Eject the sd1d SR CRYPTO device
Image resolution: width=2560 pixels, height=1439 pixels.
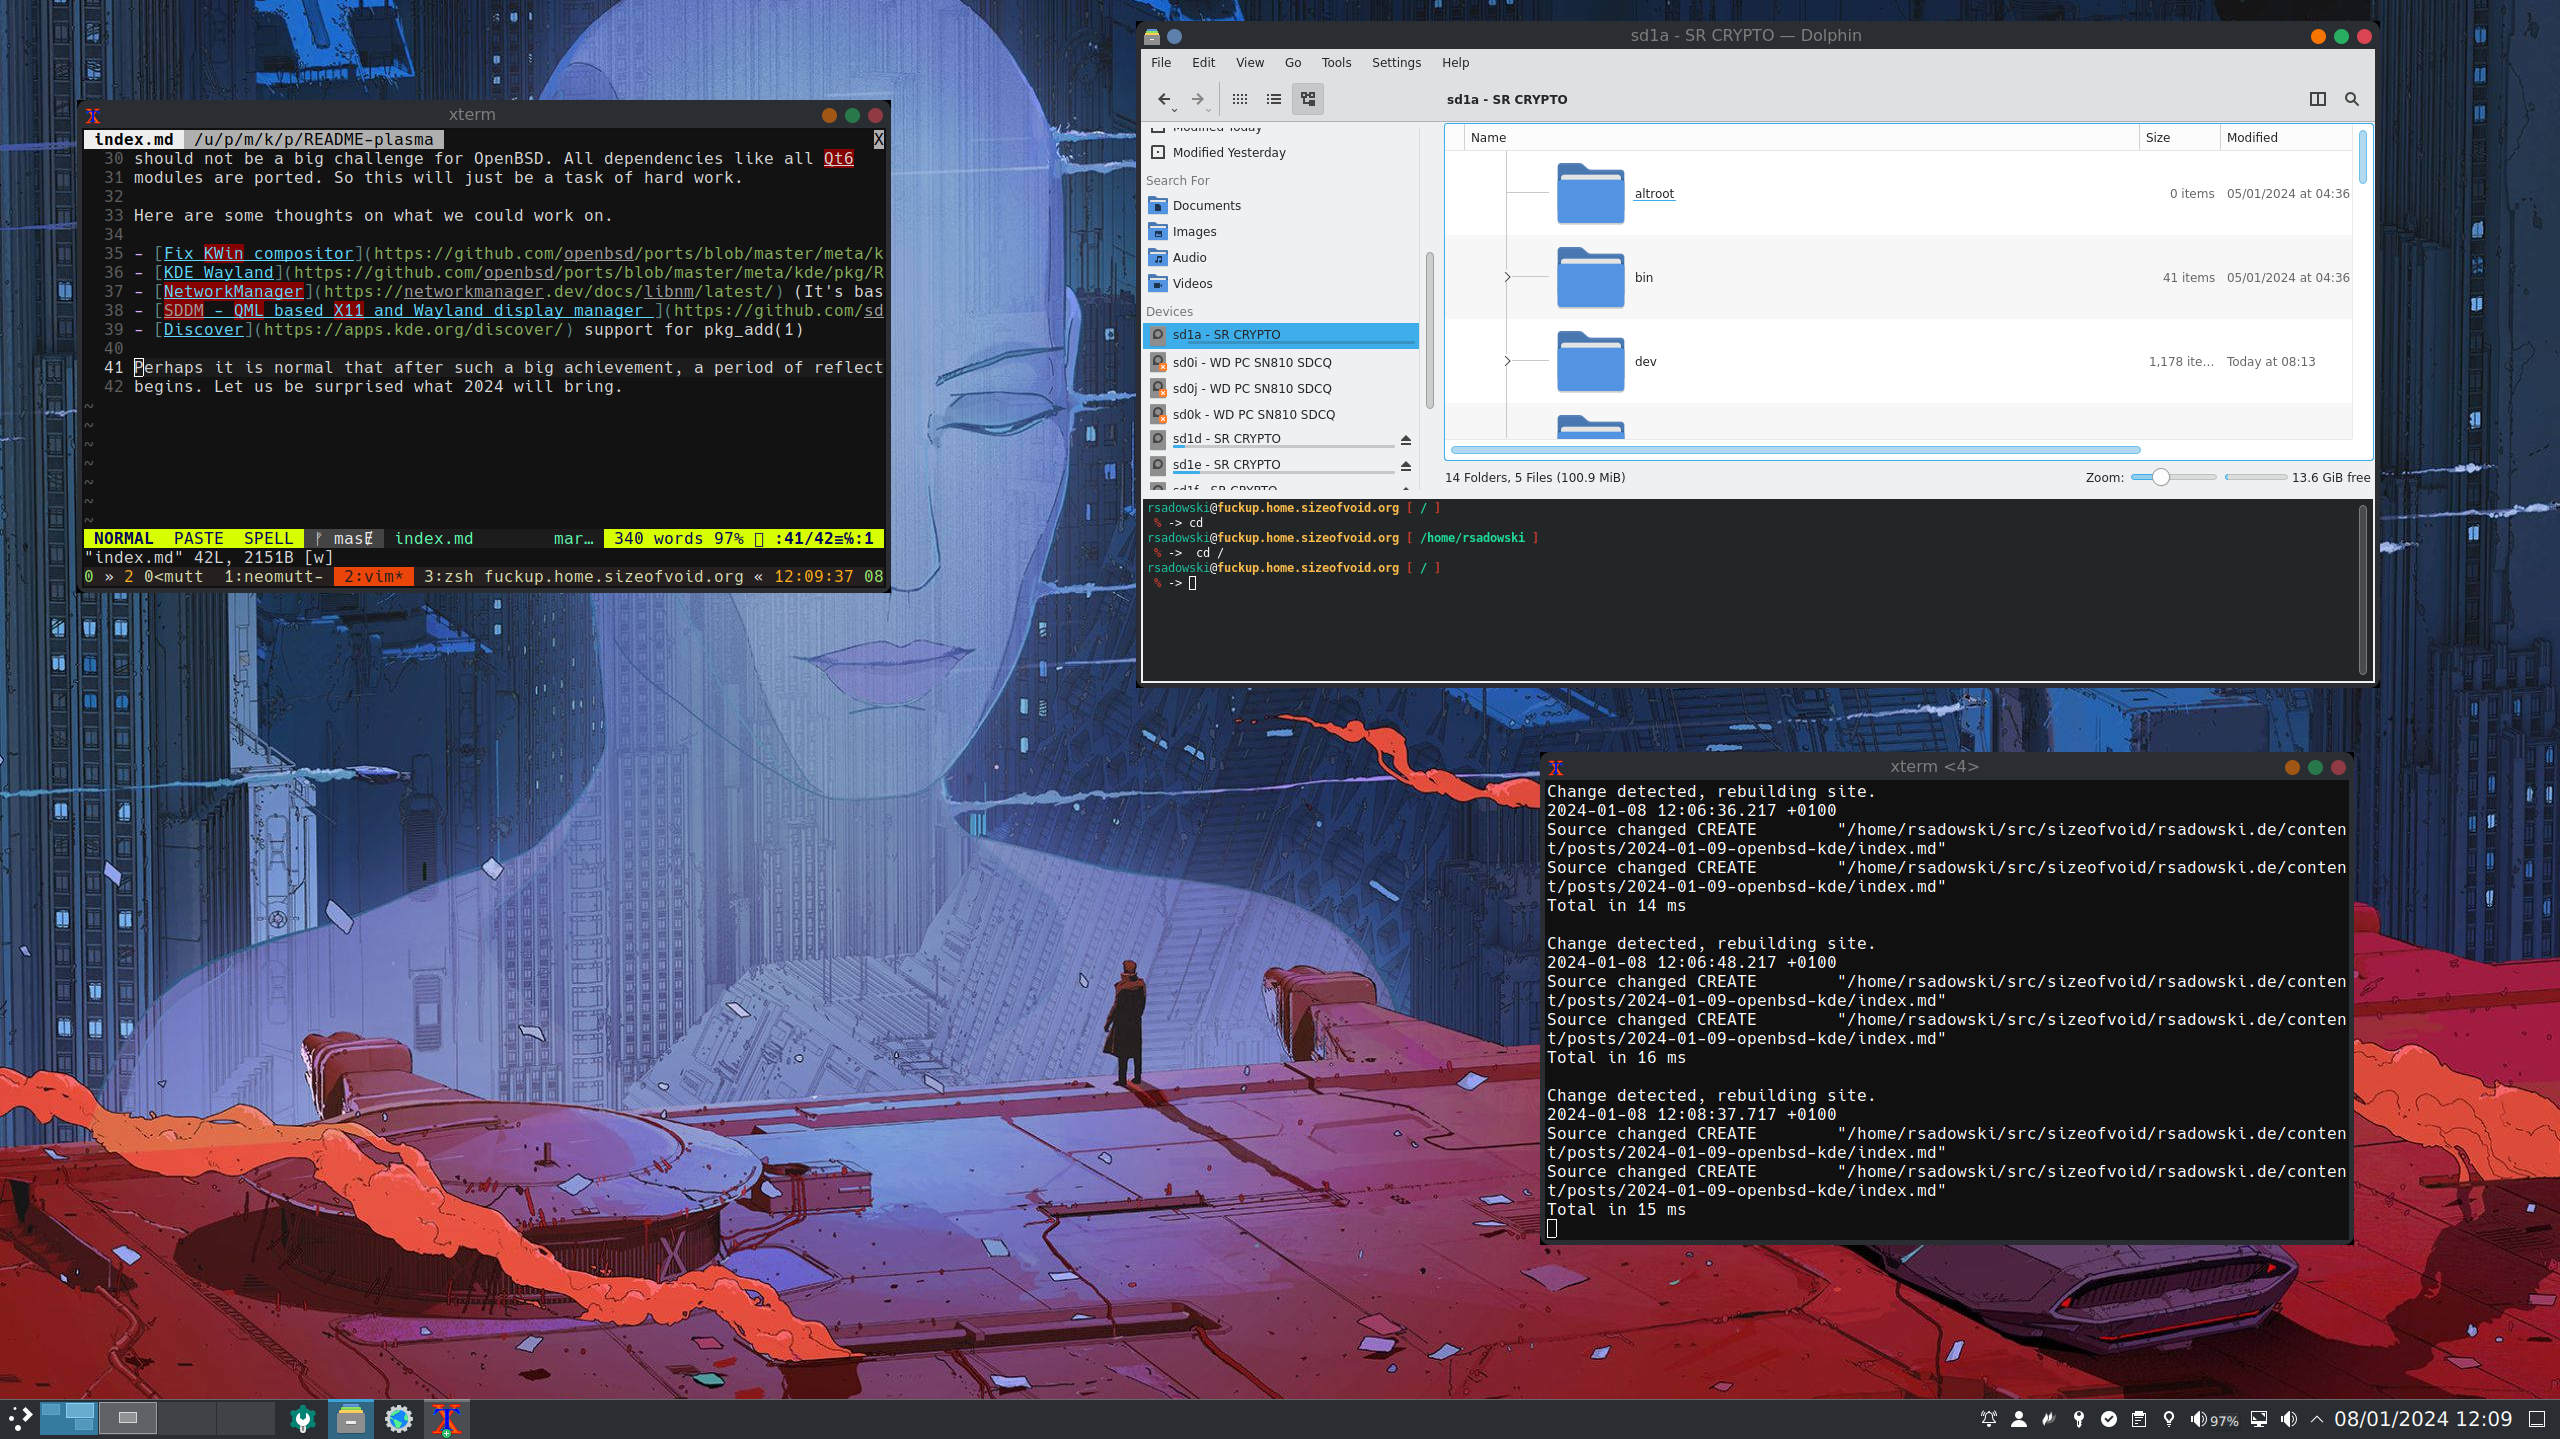1405,440
